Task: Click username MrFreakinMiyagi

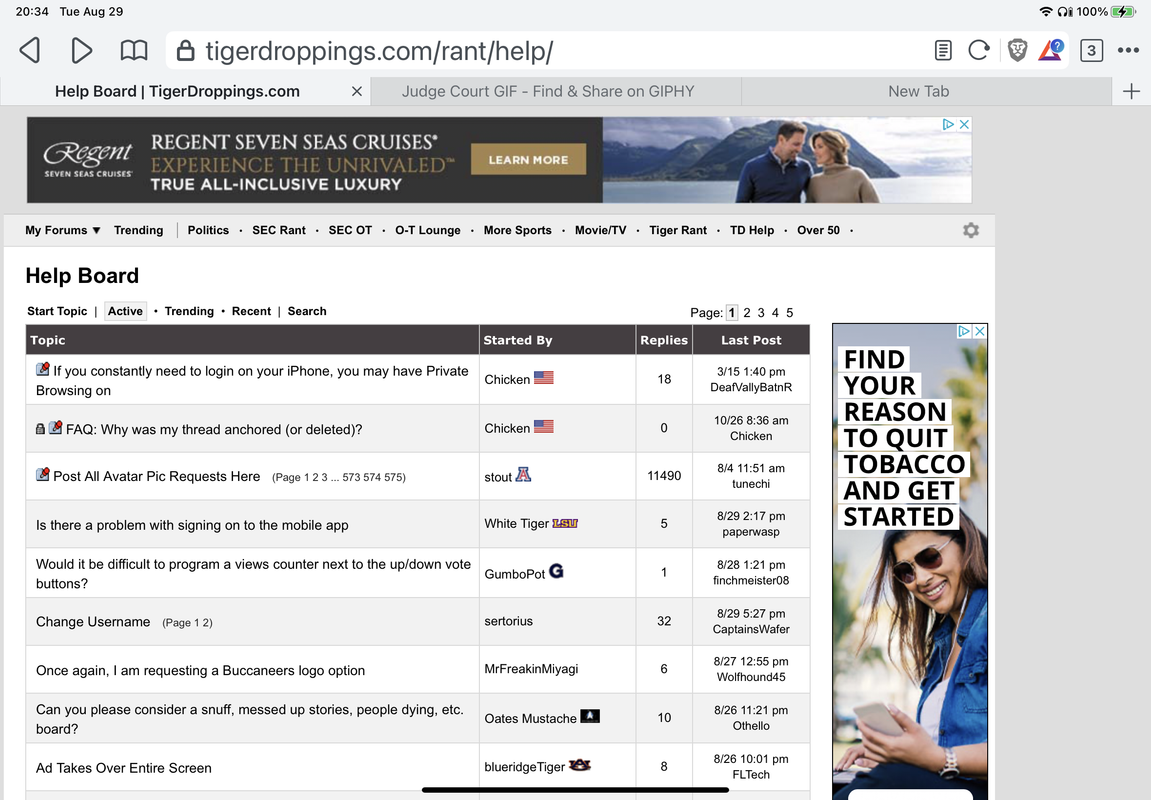Action: pos(531,669)
